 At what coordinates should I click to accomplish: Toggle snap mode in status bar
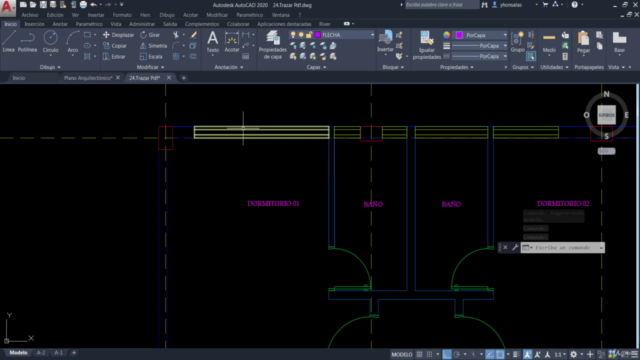coord(429,354)
